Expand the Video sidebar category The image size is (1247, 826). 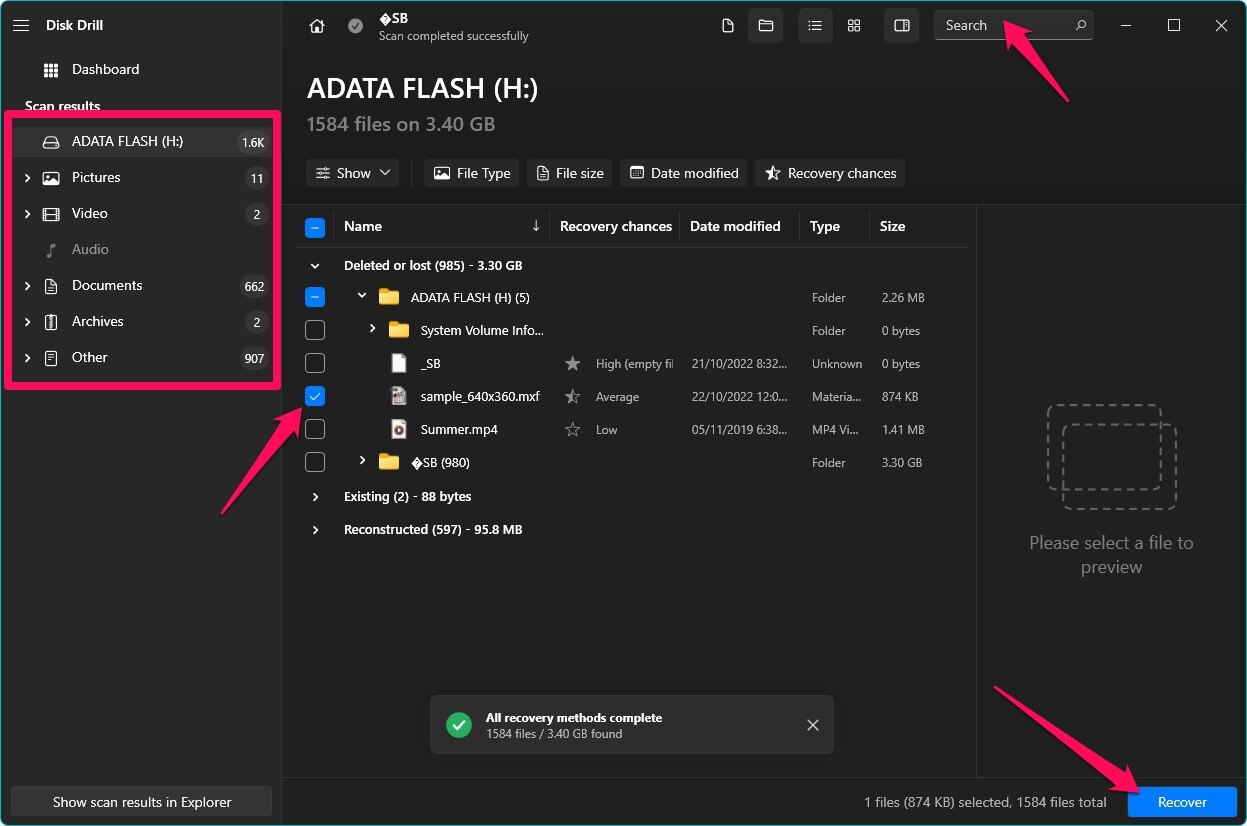point(27,214)
